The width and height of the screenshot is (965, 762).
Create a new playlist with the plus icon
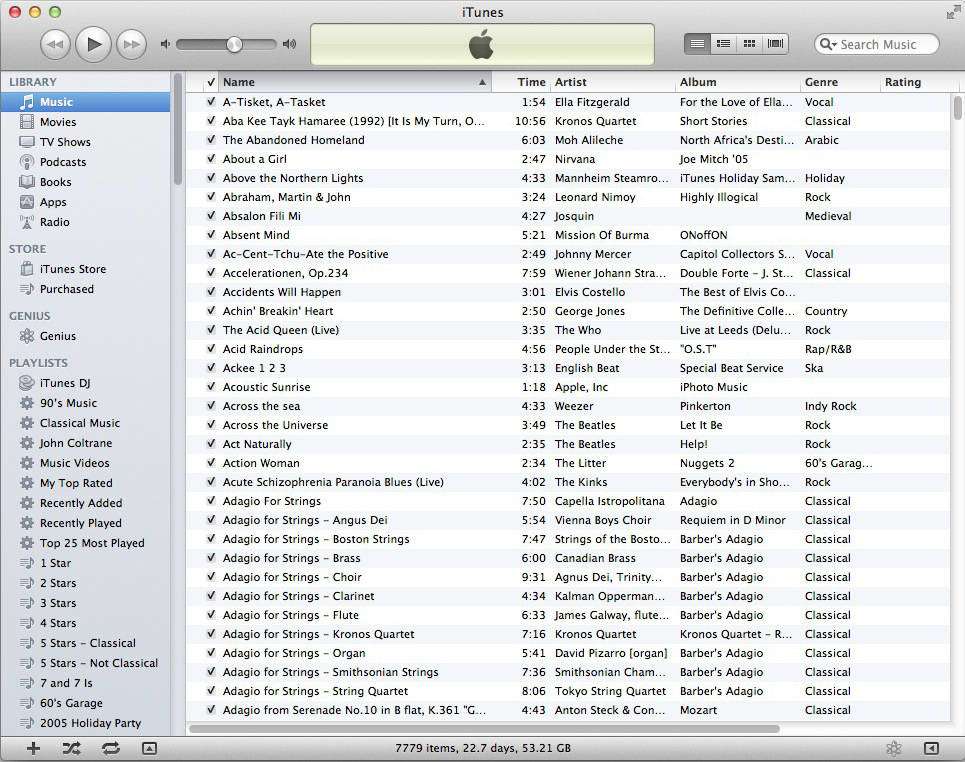point(33,747)
